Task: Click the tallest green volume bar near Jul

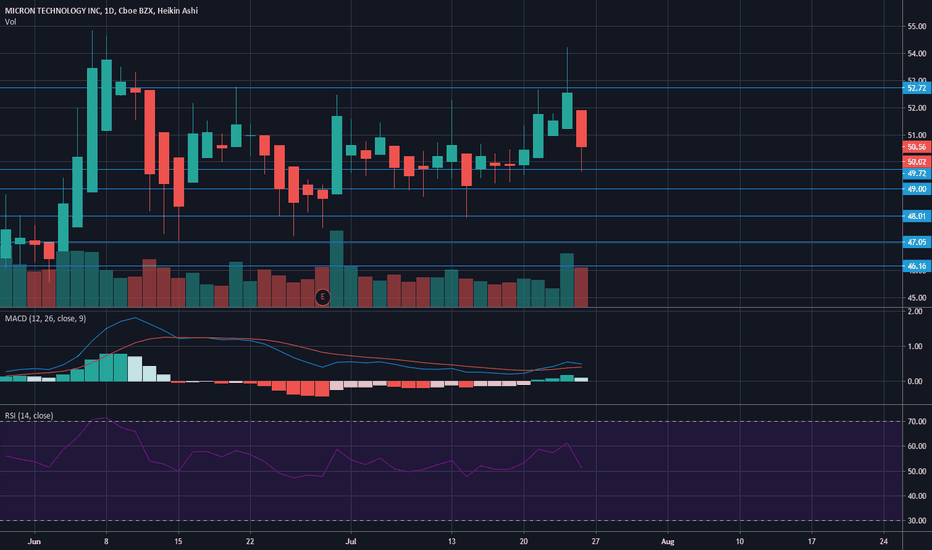Action: [336, 269]
